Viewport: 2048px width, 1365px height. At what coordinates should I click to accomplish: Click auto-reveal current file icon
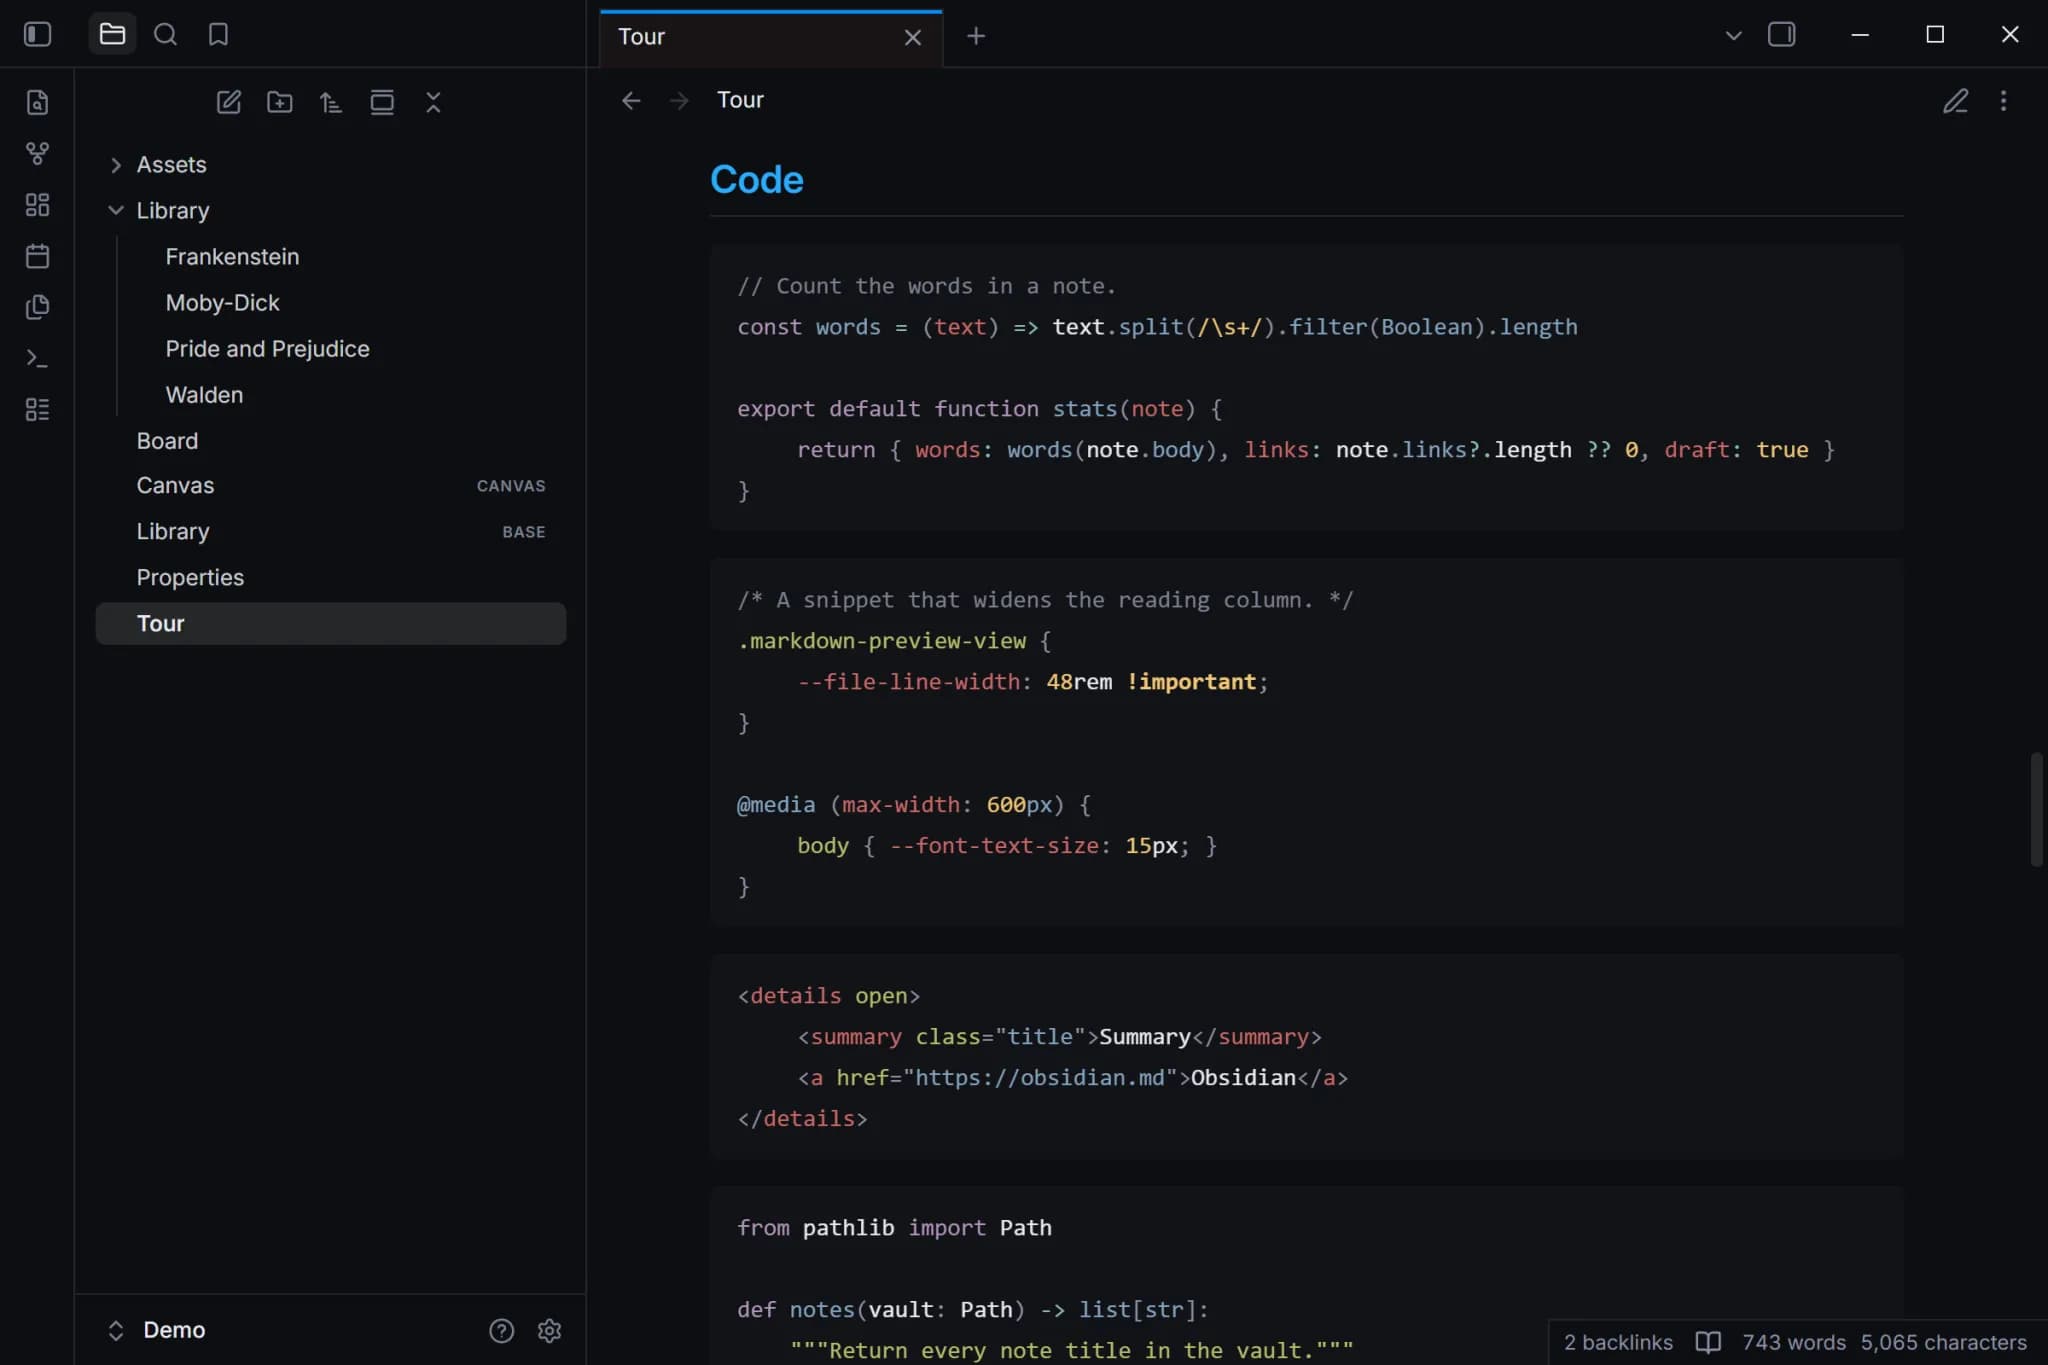click(x=381, y=101)
